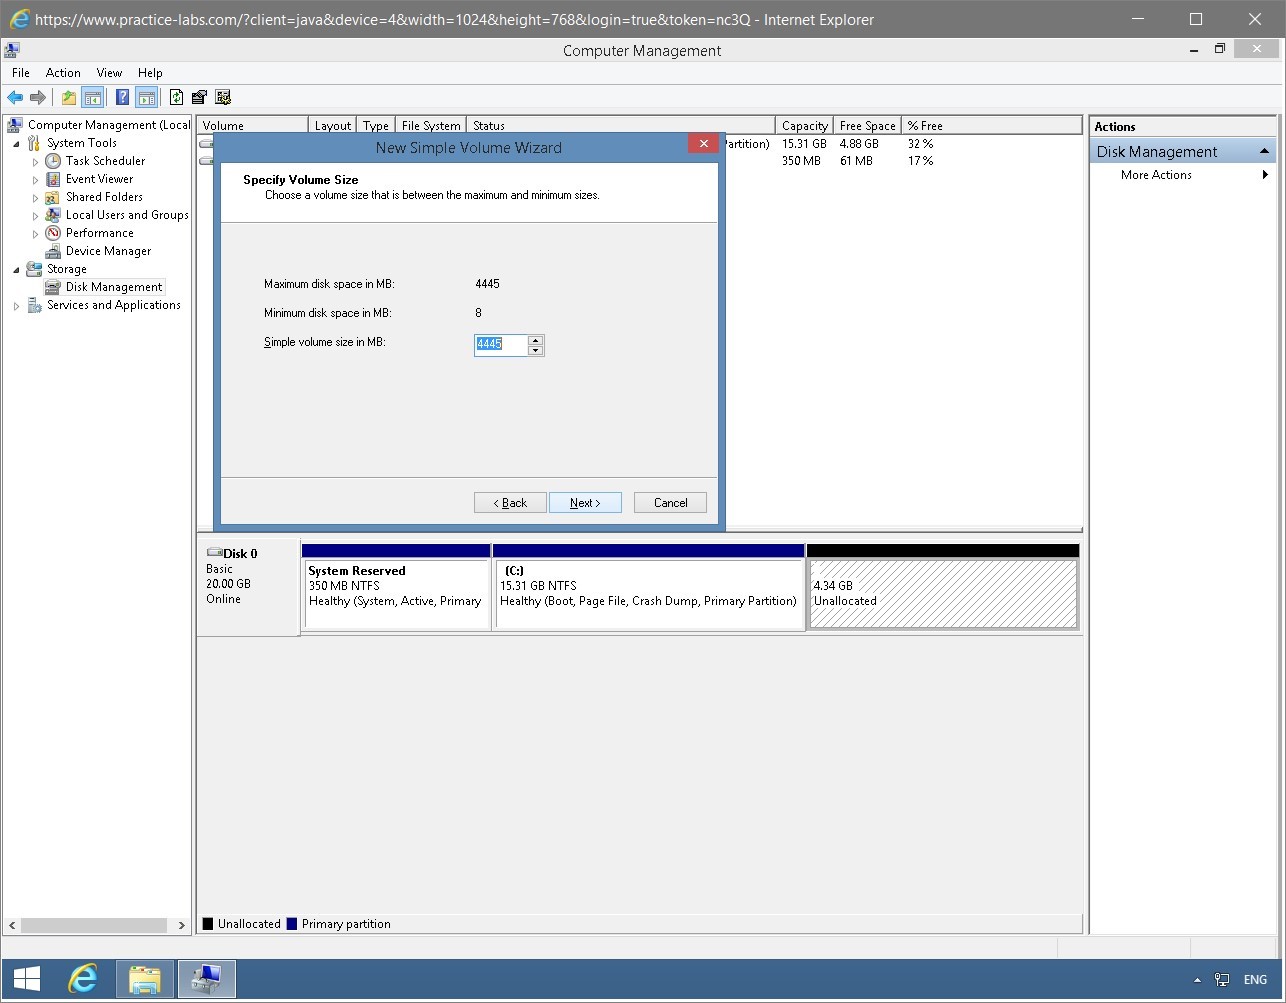Click the Help icon in the toolbar

121,97
